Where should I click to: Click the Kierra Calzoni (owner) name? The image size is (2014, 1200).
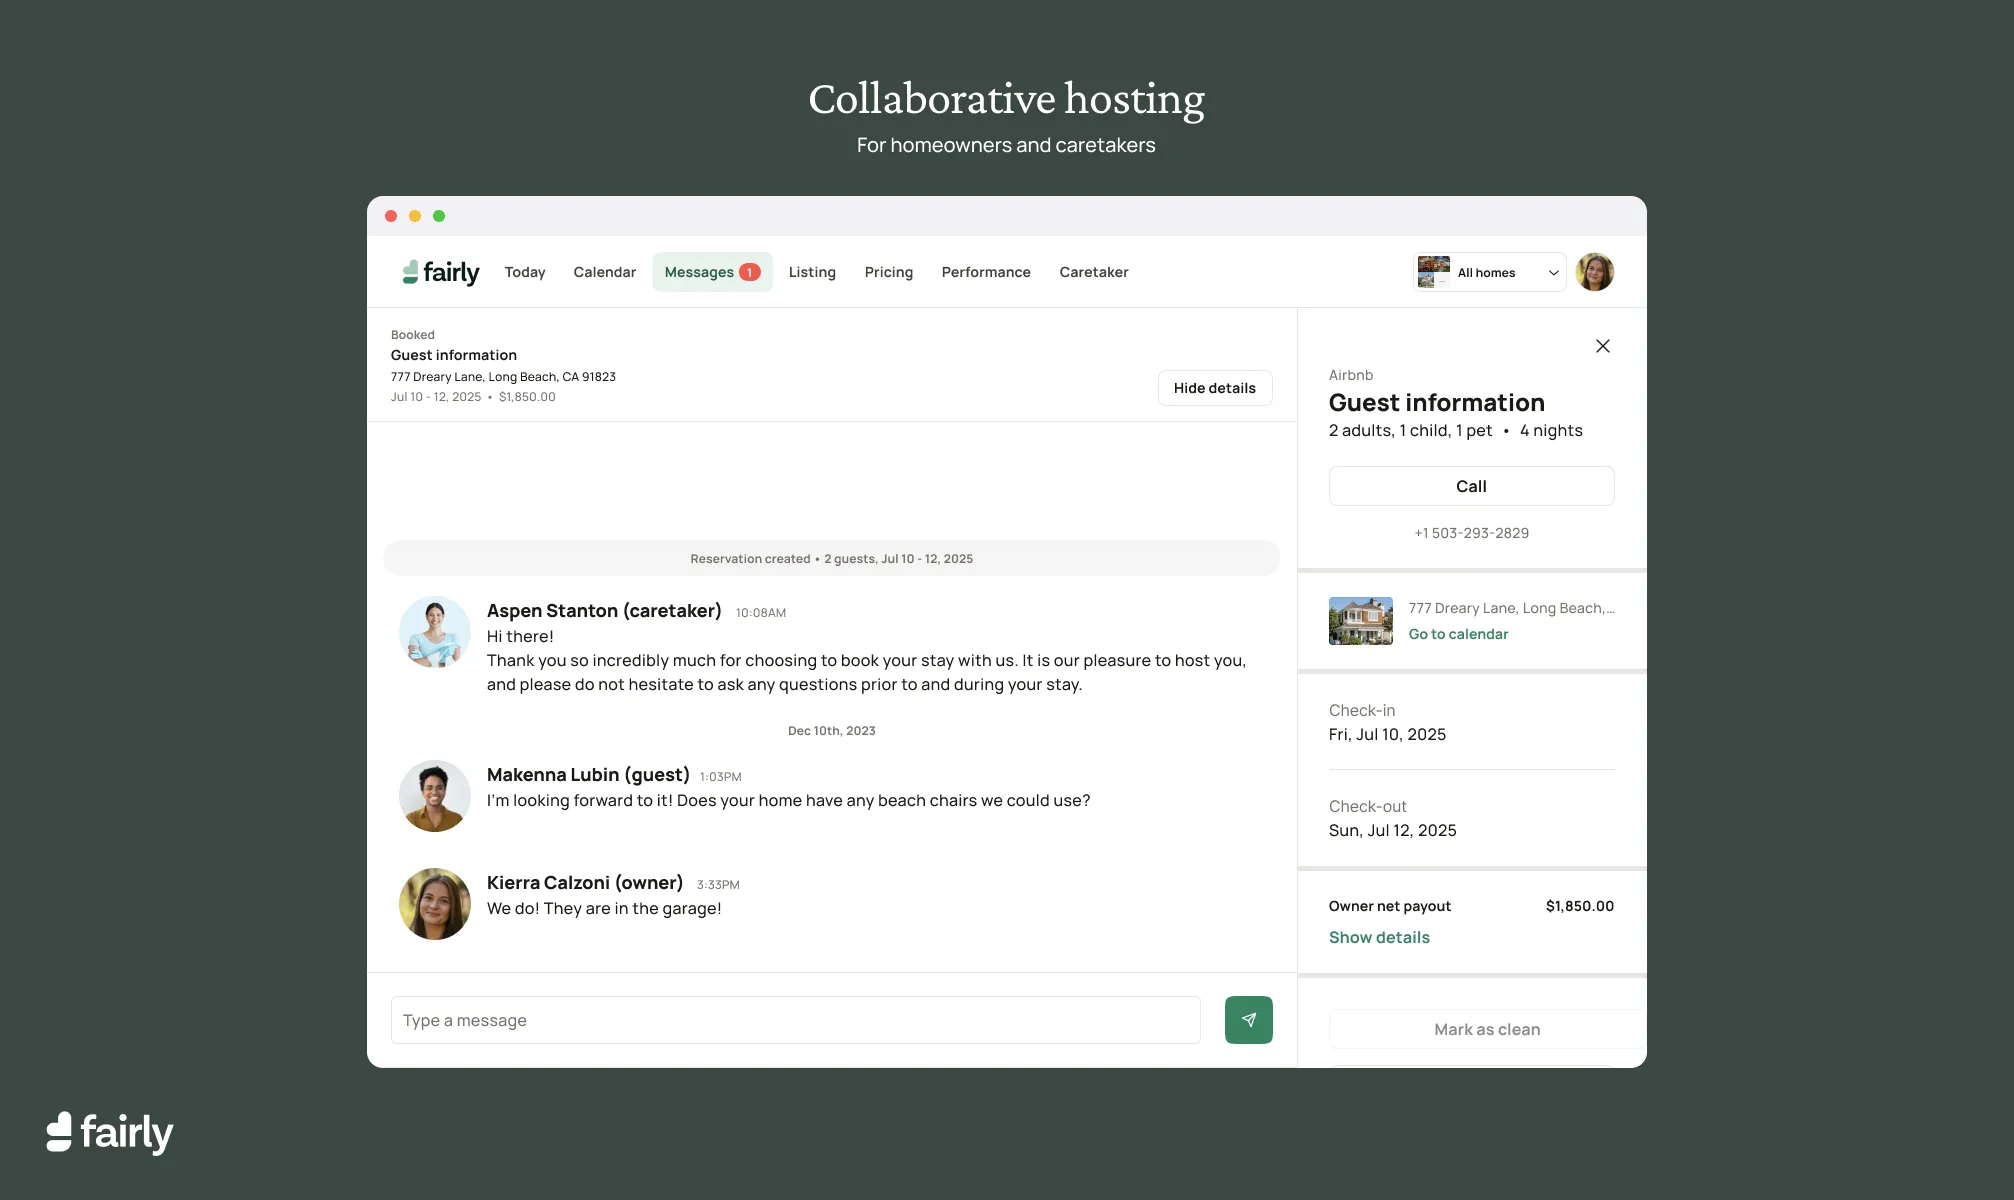(x=585, y=883)
